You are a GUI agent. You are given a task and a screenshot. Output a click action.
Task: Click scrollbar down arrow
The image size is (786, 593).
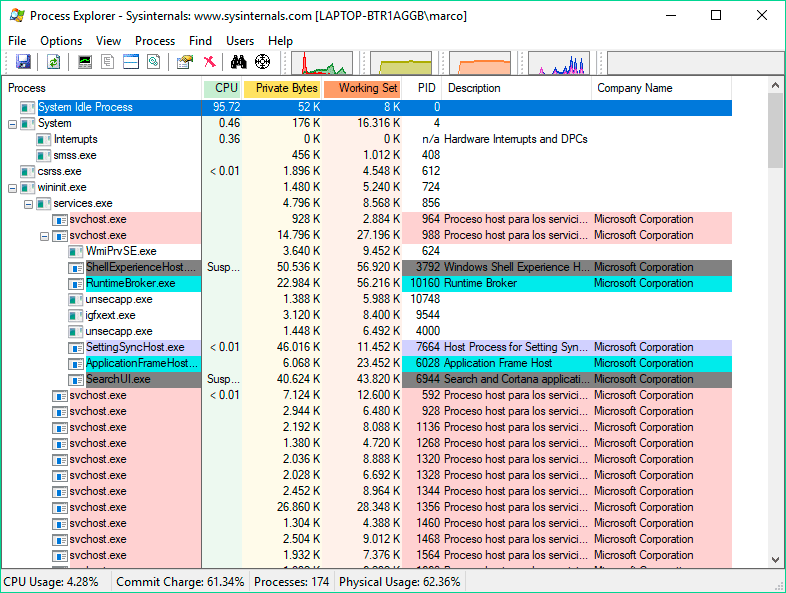775,559
